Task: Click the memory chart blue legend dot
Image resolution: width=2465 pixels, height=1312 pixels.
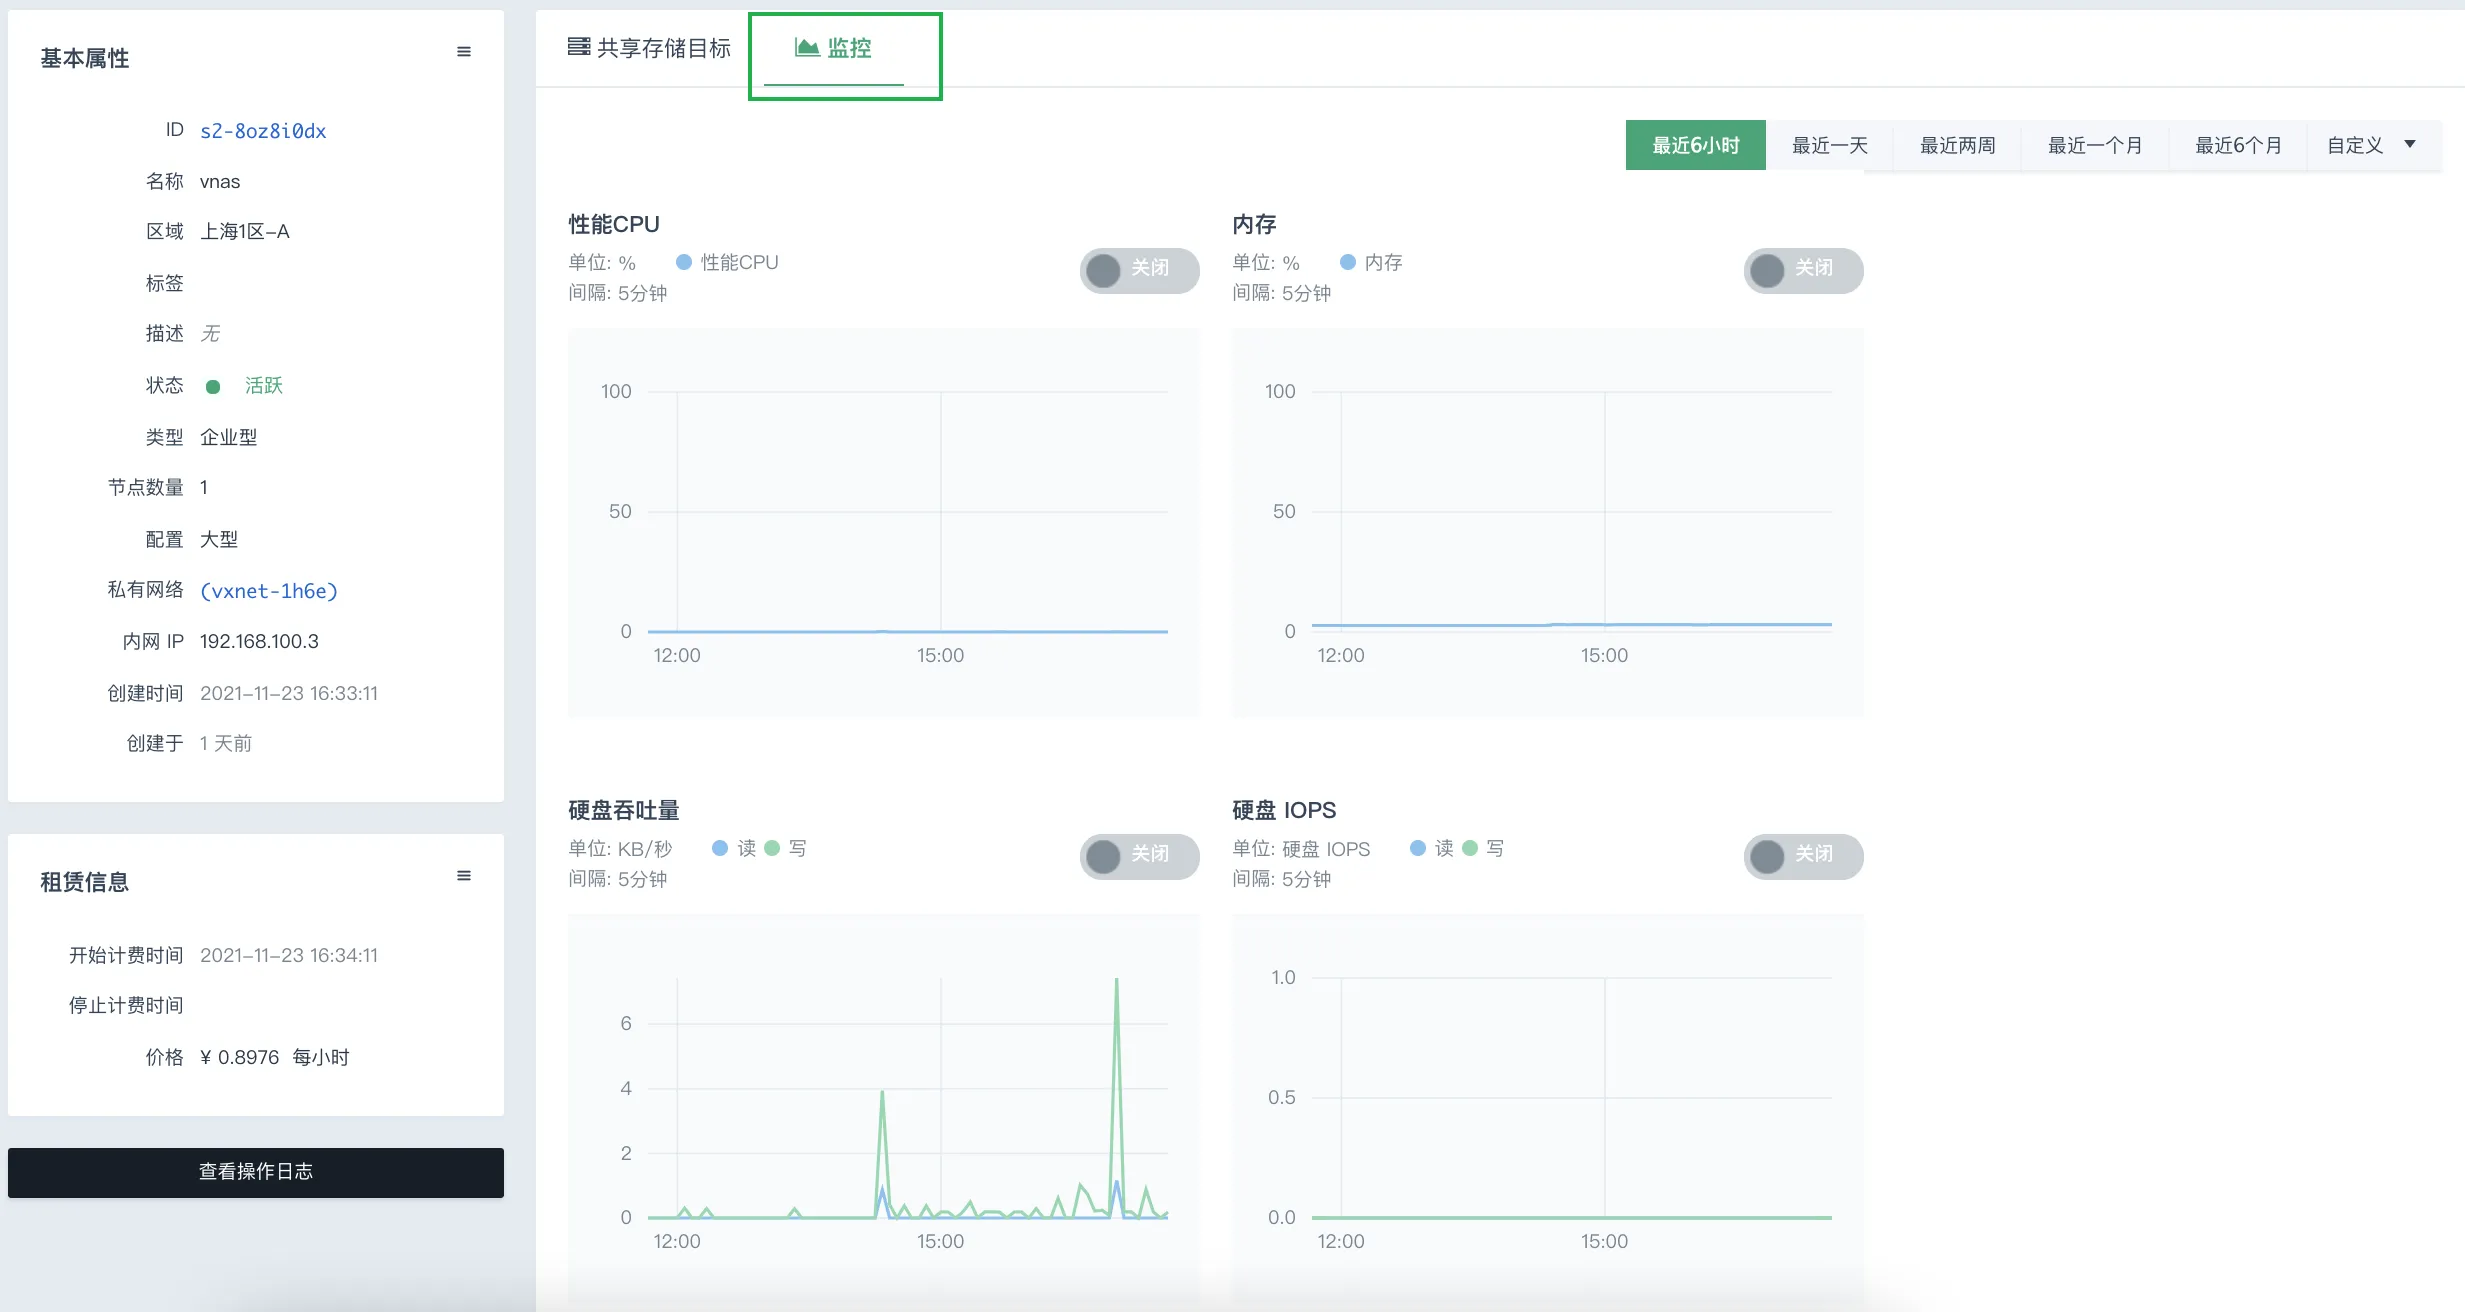Action: [1348, 262]
